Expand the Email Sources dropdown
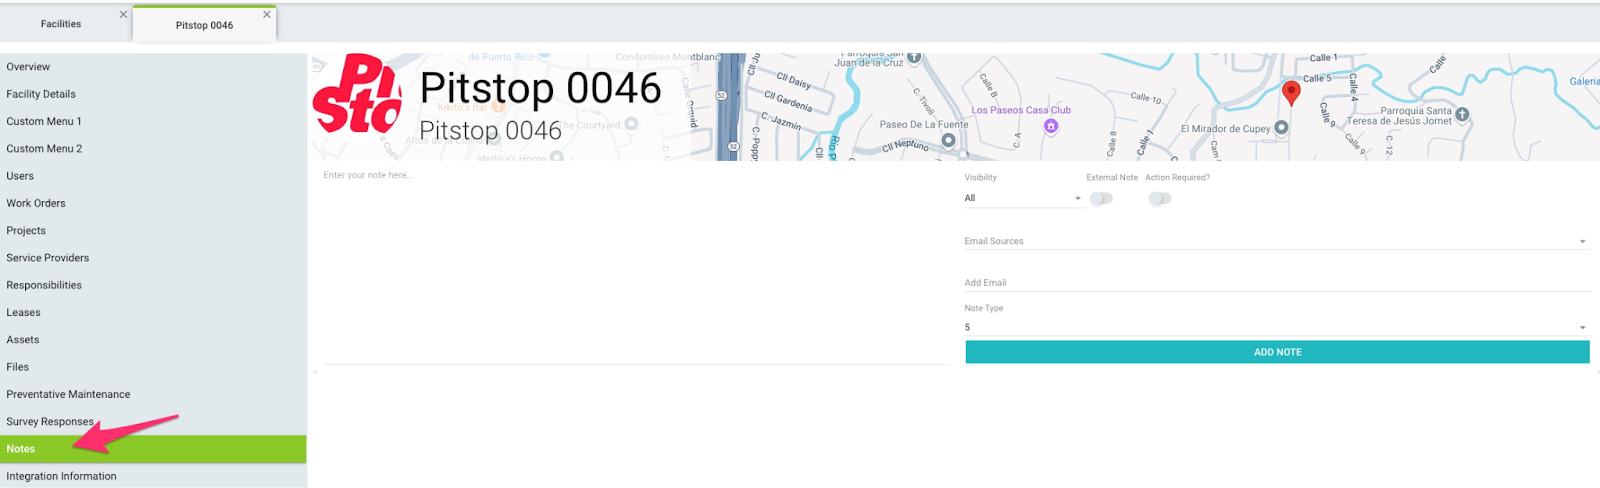Image resolution: width=1600 pixels, height=488 pixels. 1276,241
